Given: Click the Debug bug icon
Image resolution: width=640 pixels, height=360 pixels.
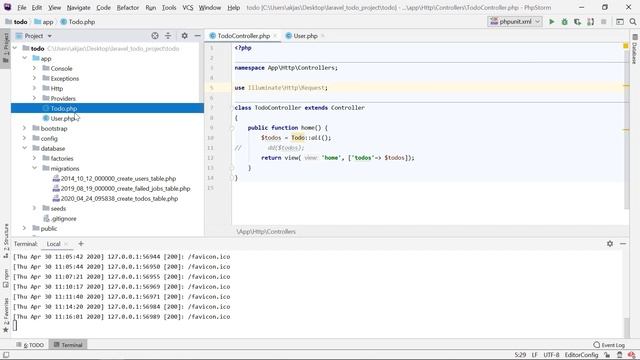Looking at the screenshot, I should 564,22.
